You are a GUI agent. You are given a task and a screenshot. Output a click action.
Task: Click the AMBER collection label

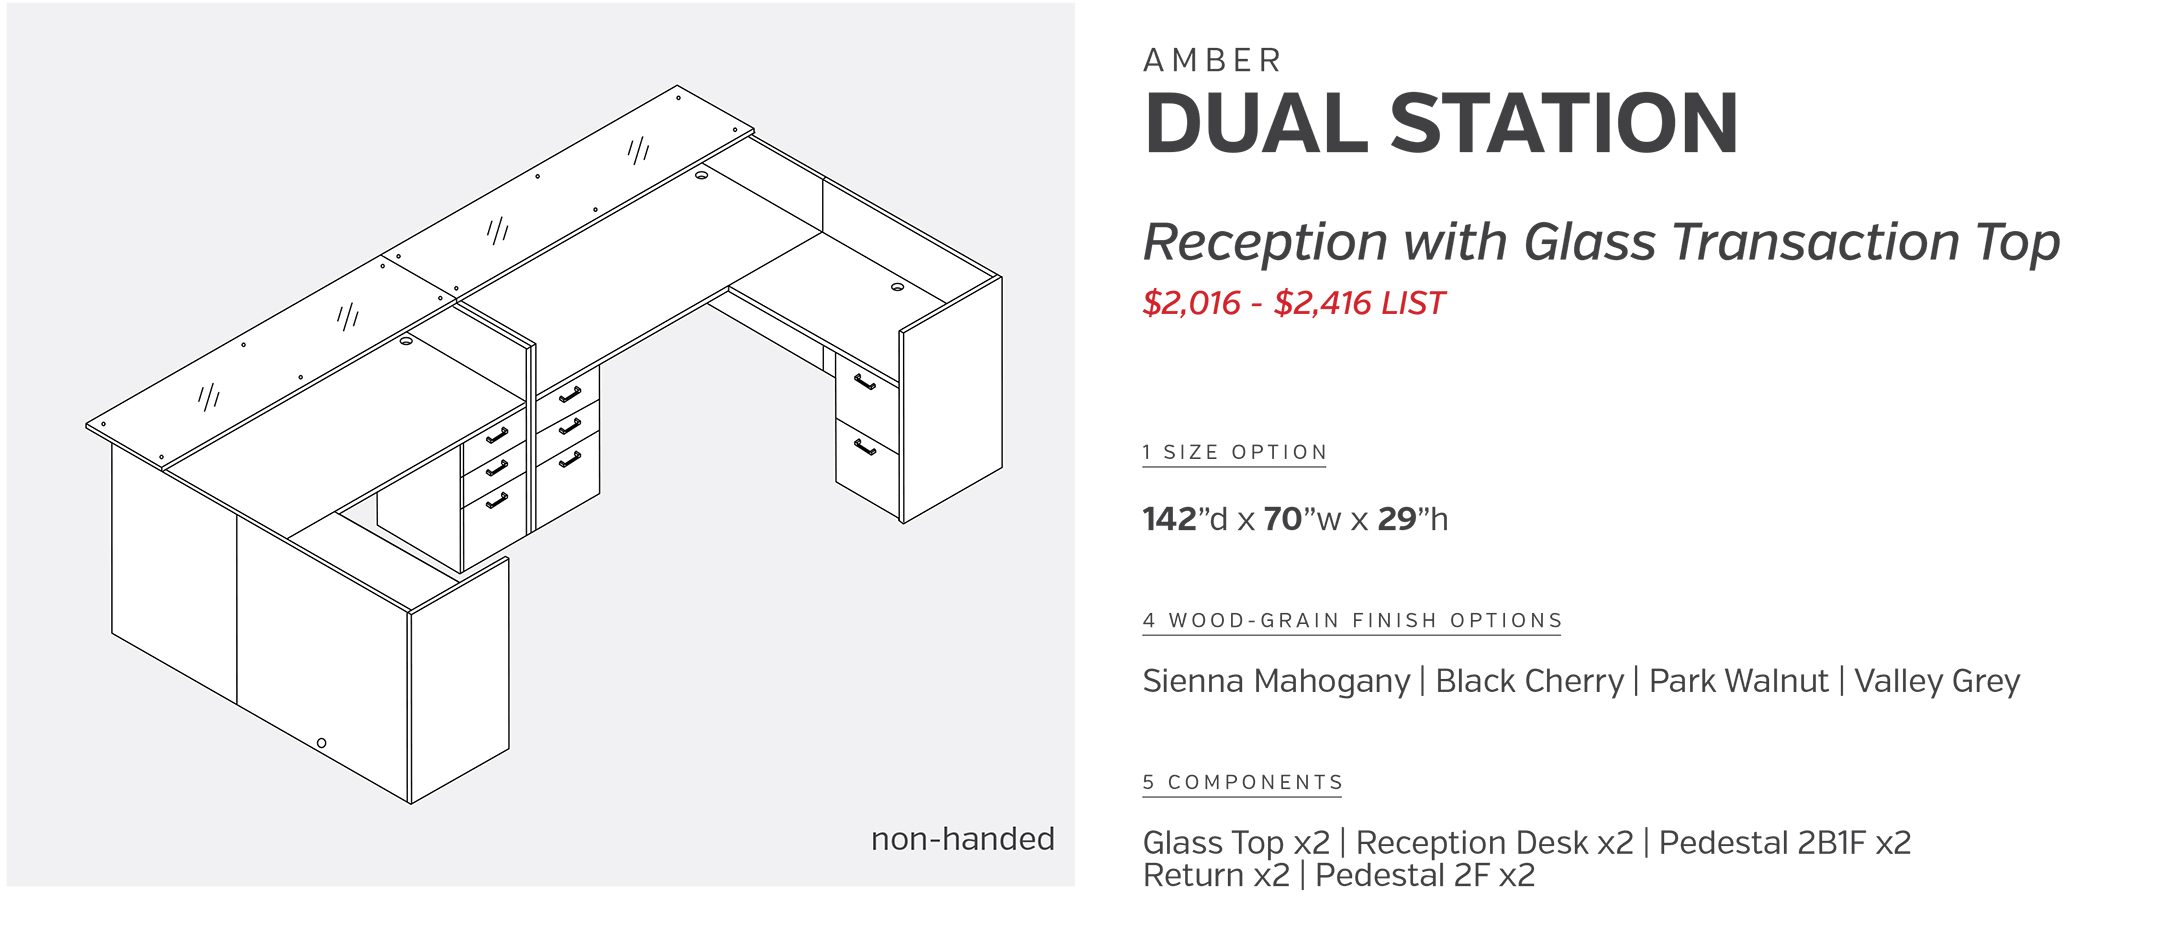point(1212,61)
